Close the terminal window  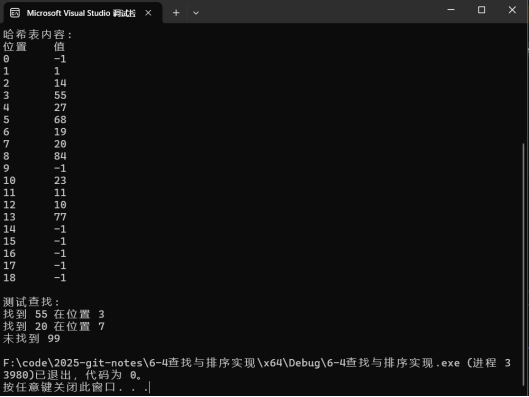512,10
